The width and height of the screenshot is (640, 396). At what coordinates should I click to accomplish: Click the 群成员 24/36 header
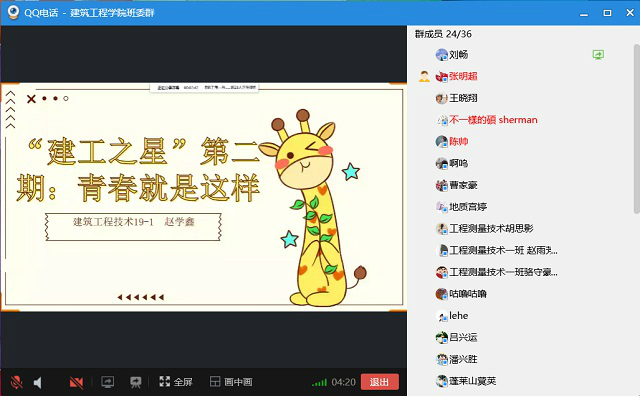(443, 34)
